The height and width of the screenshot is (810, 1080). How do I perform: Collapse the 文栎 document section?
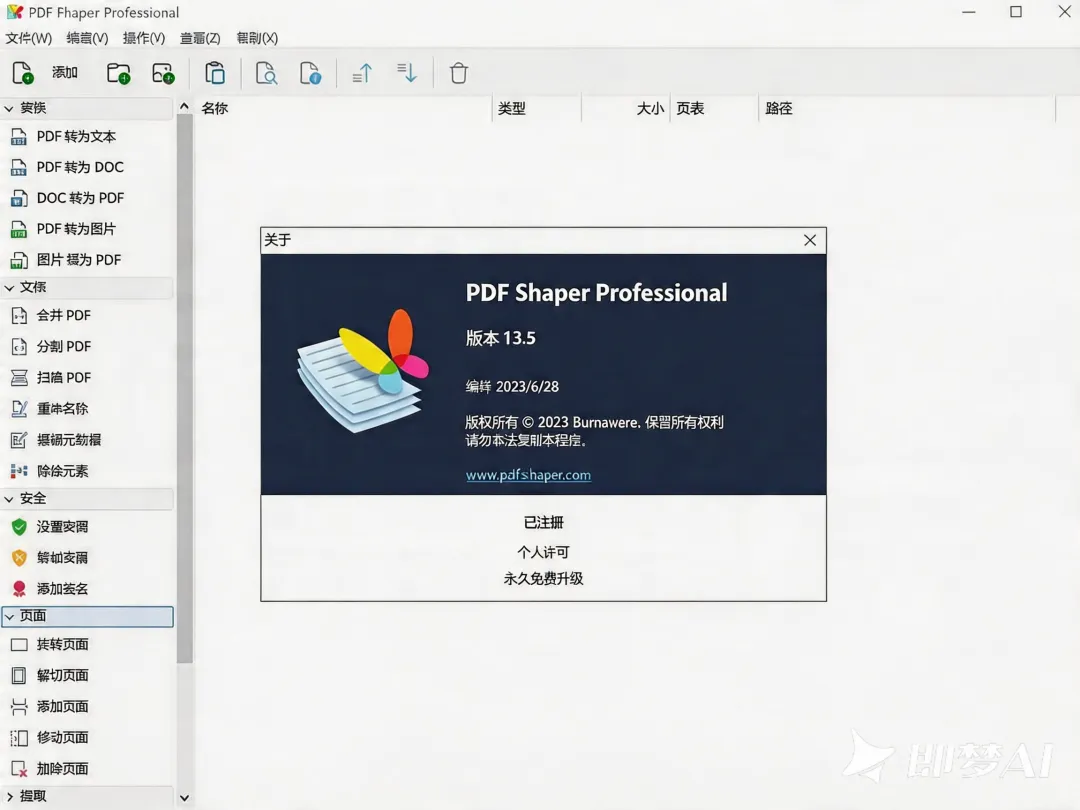(x=87, y=287)
